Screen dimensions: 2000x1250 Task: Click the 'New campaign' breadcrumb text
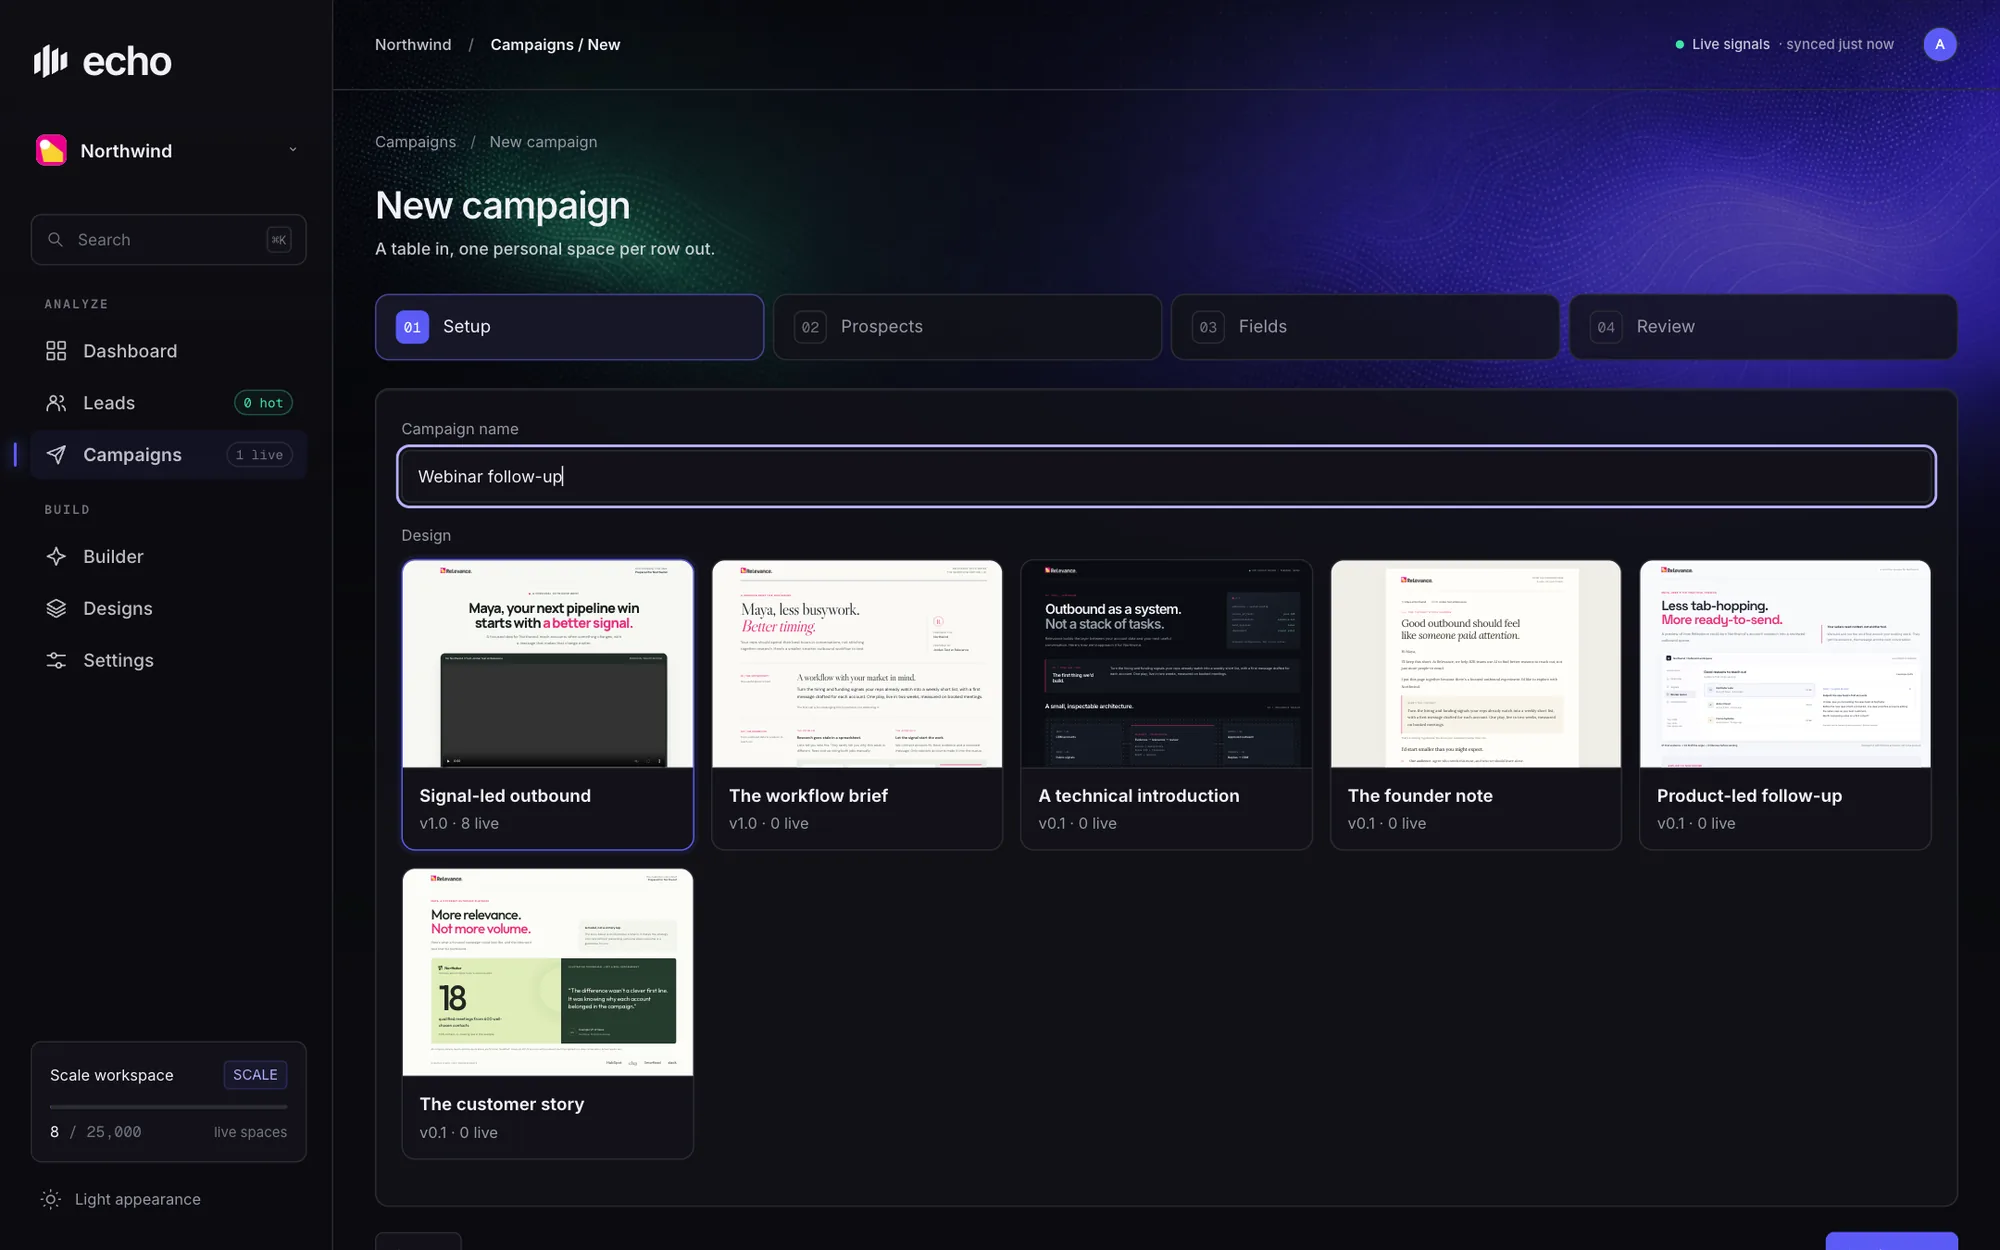click(x=543, y=142)
